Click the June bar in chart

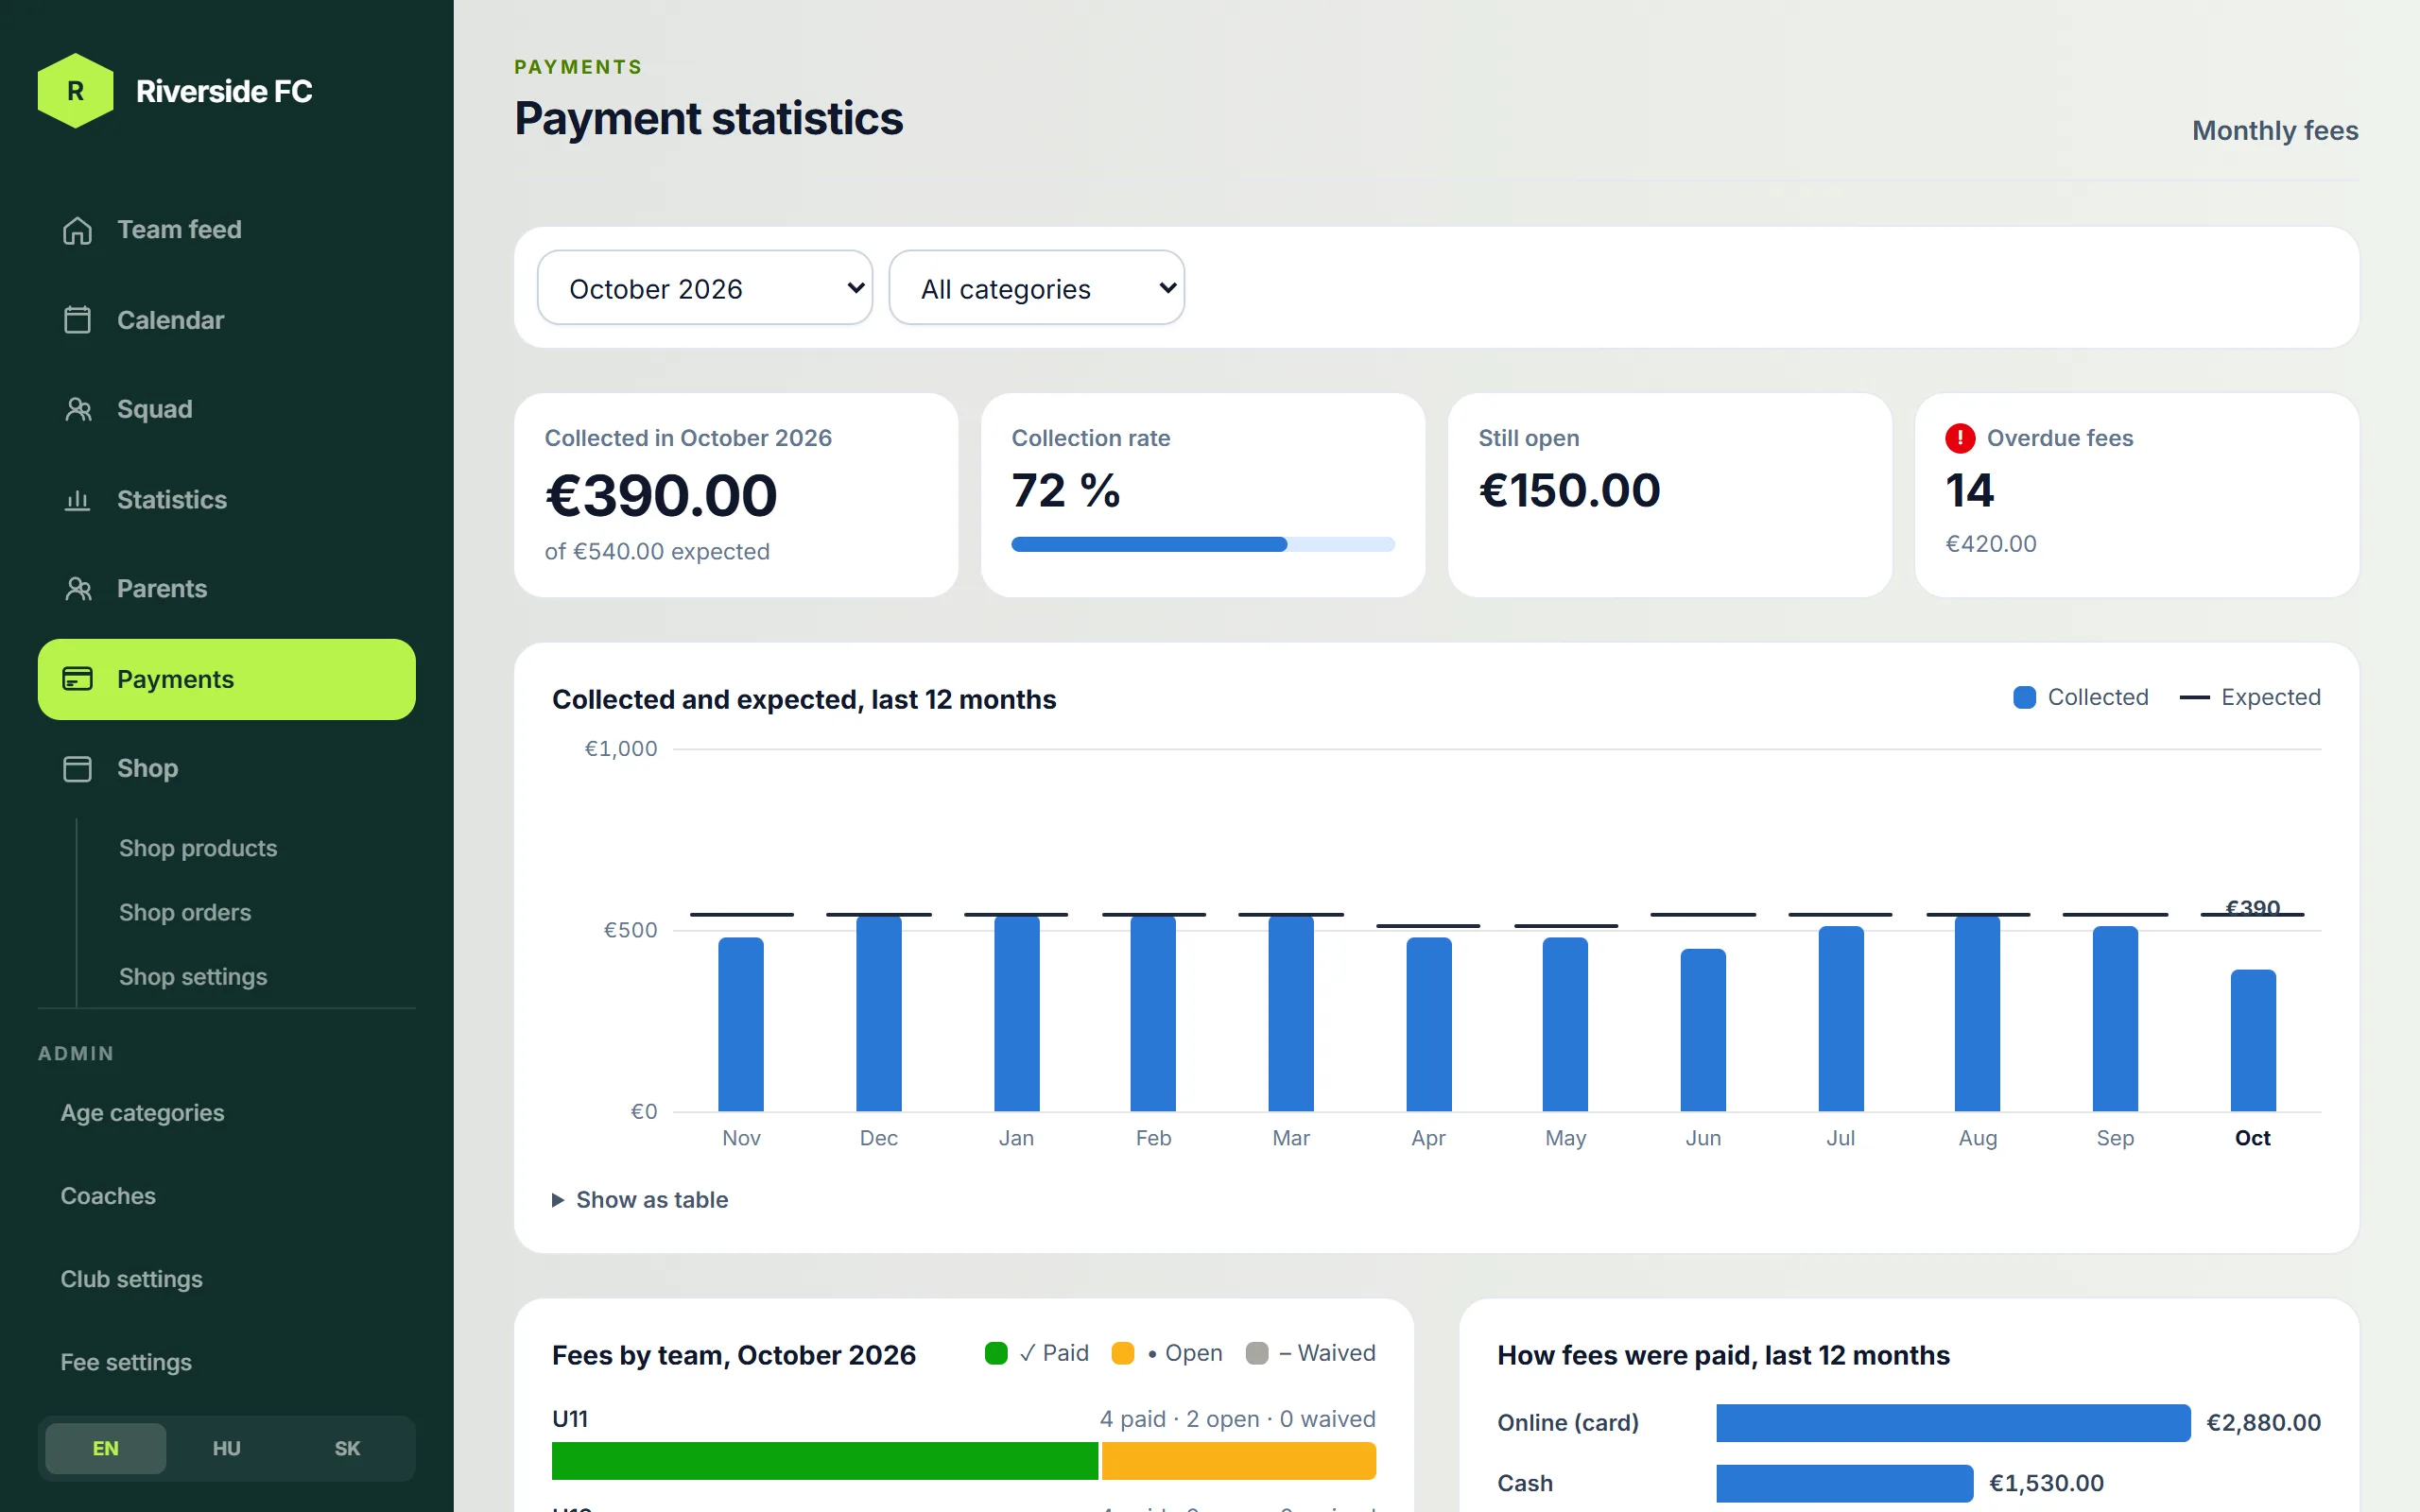(1703, 1030)
